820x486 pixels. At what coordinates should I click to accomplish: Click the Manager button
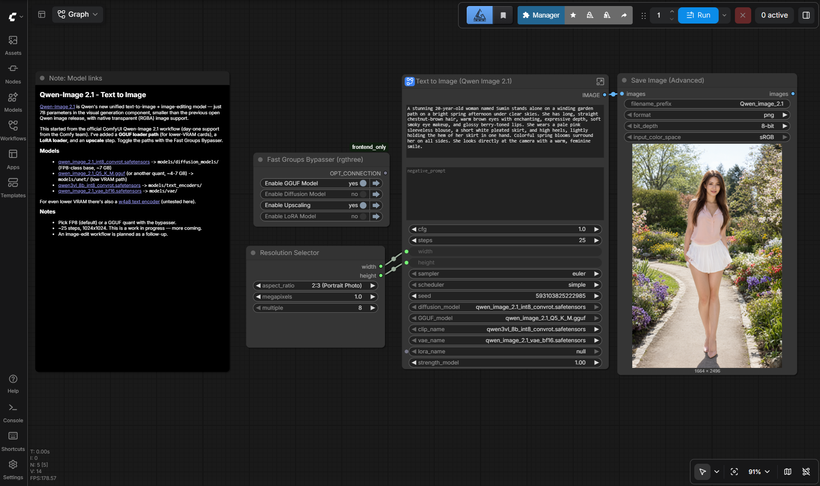click(541, 15)
